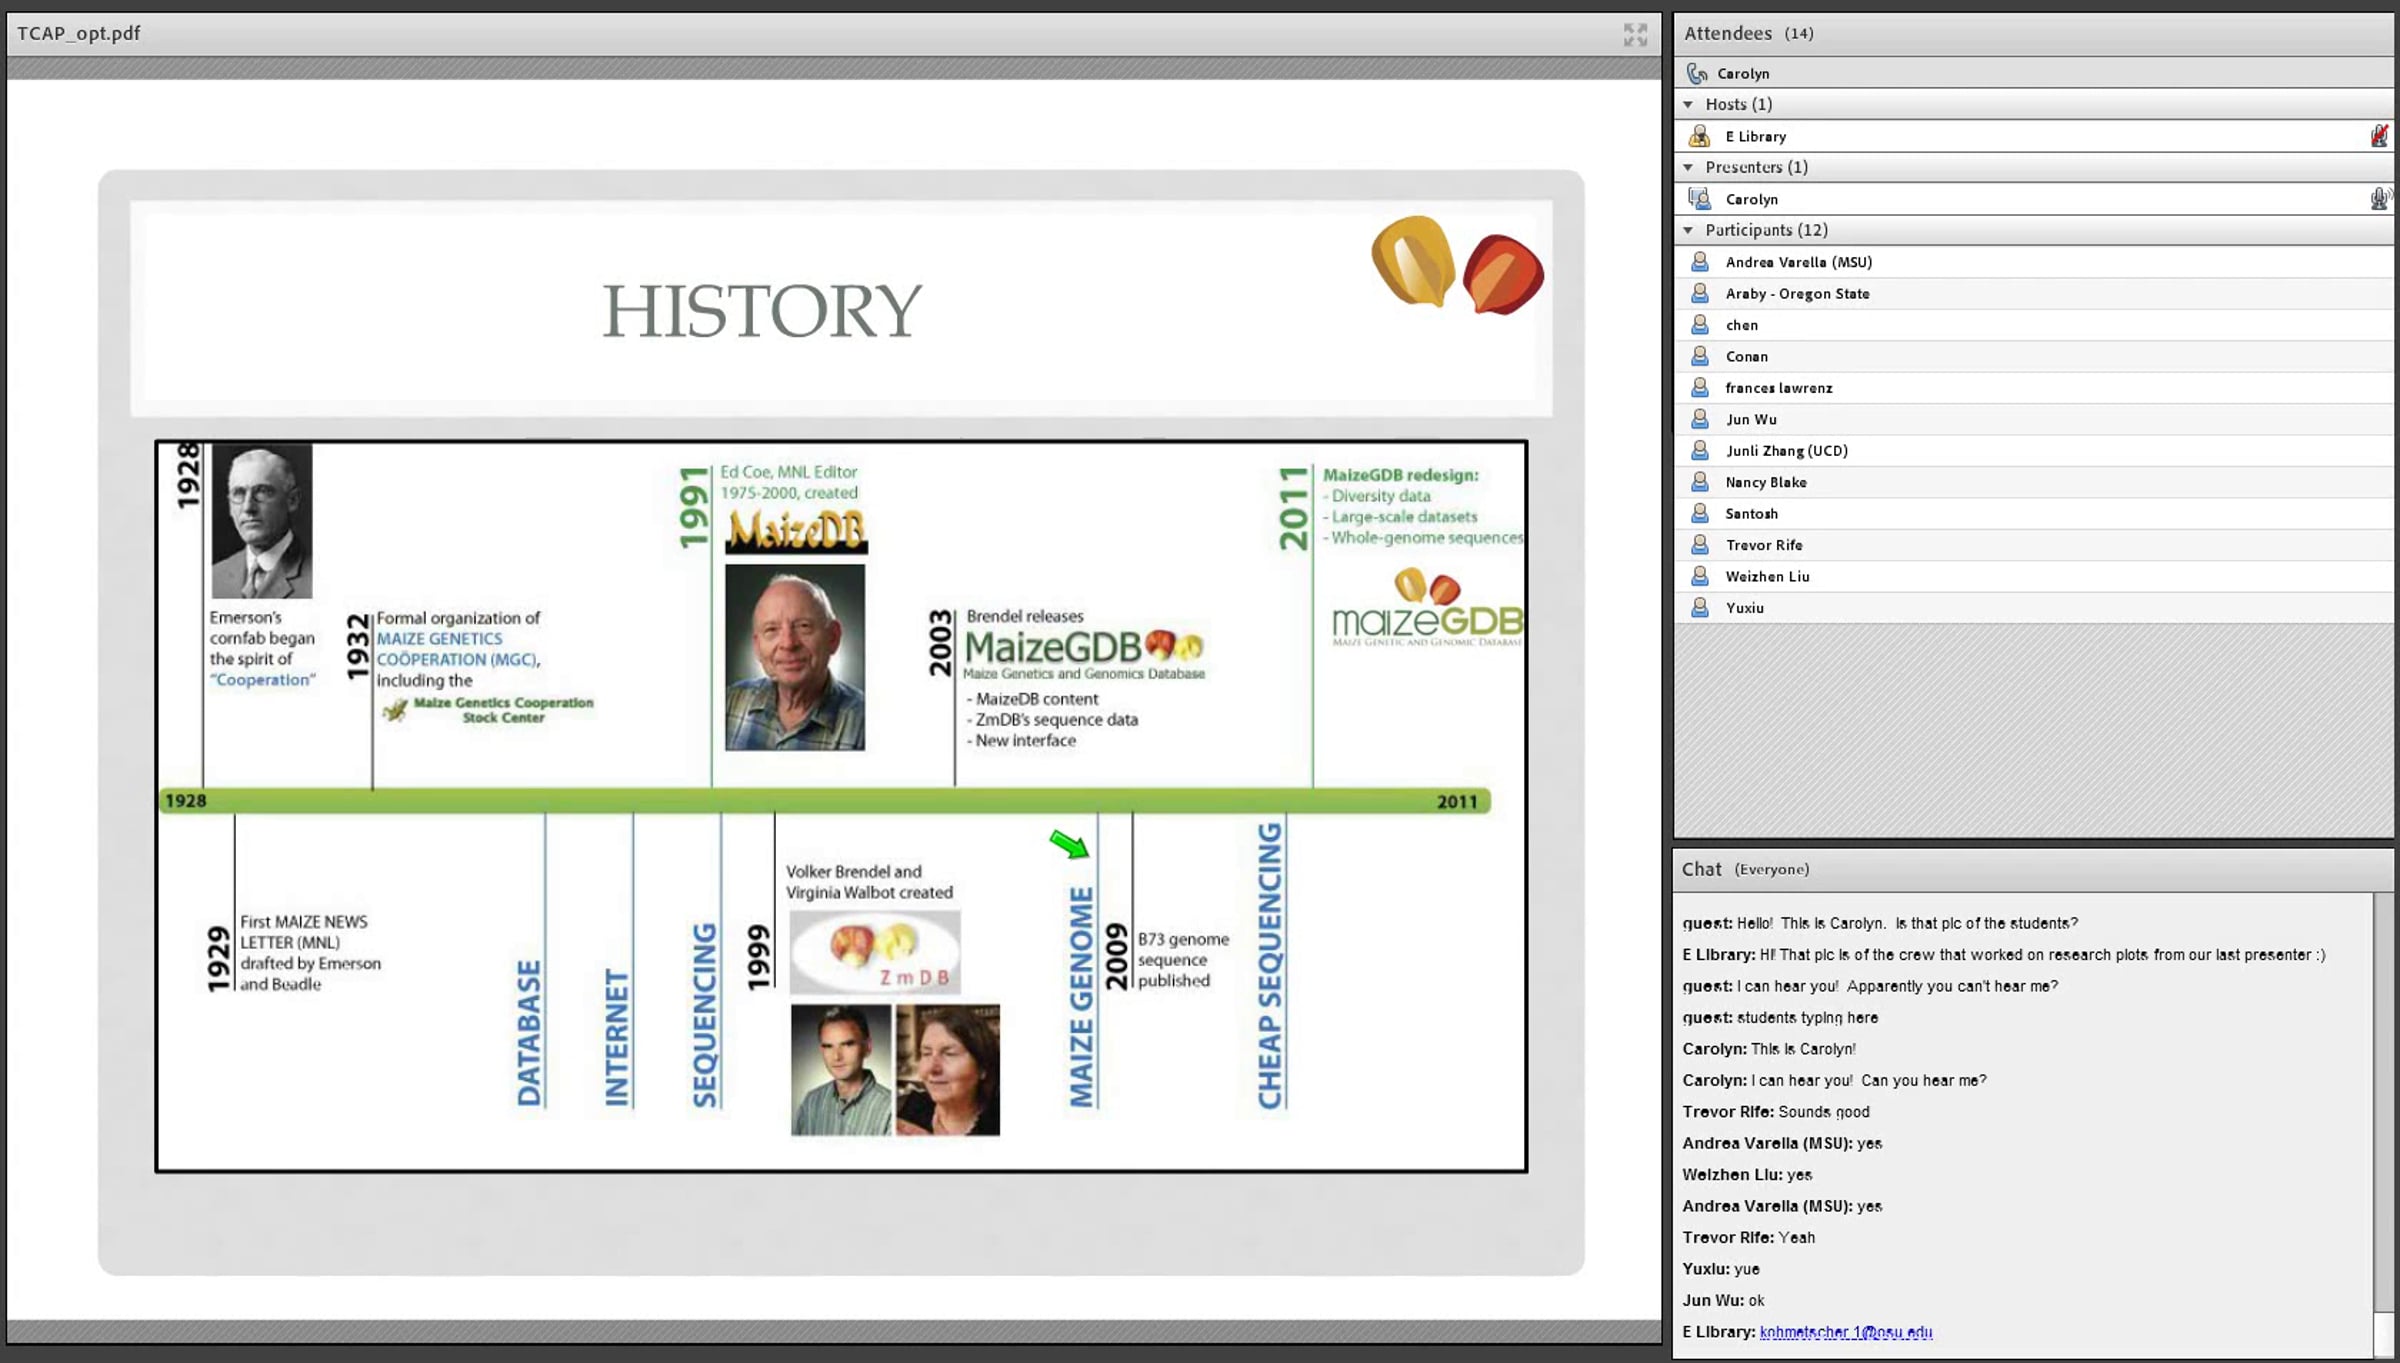Click the Participants (12) group label
This screenshot has height=1363, width=2400.
pyautogui.click(x=1766, y=230)
